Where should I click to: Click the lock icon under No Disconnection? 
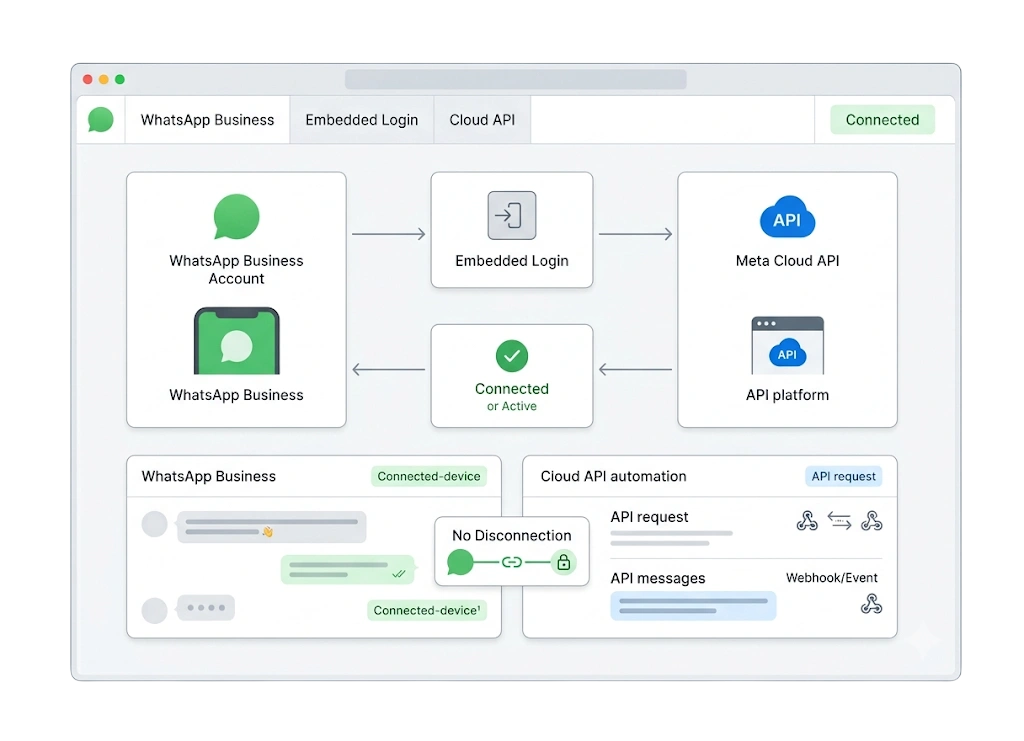point(563,562)
